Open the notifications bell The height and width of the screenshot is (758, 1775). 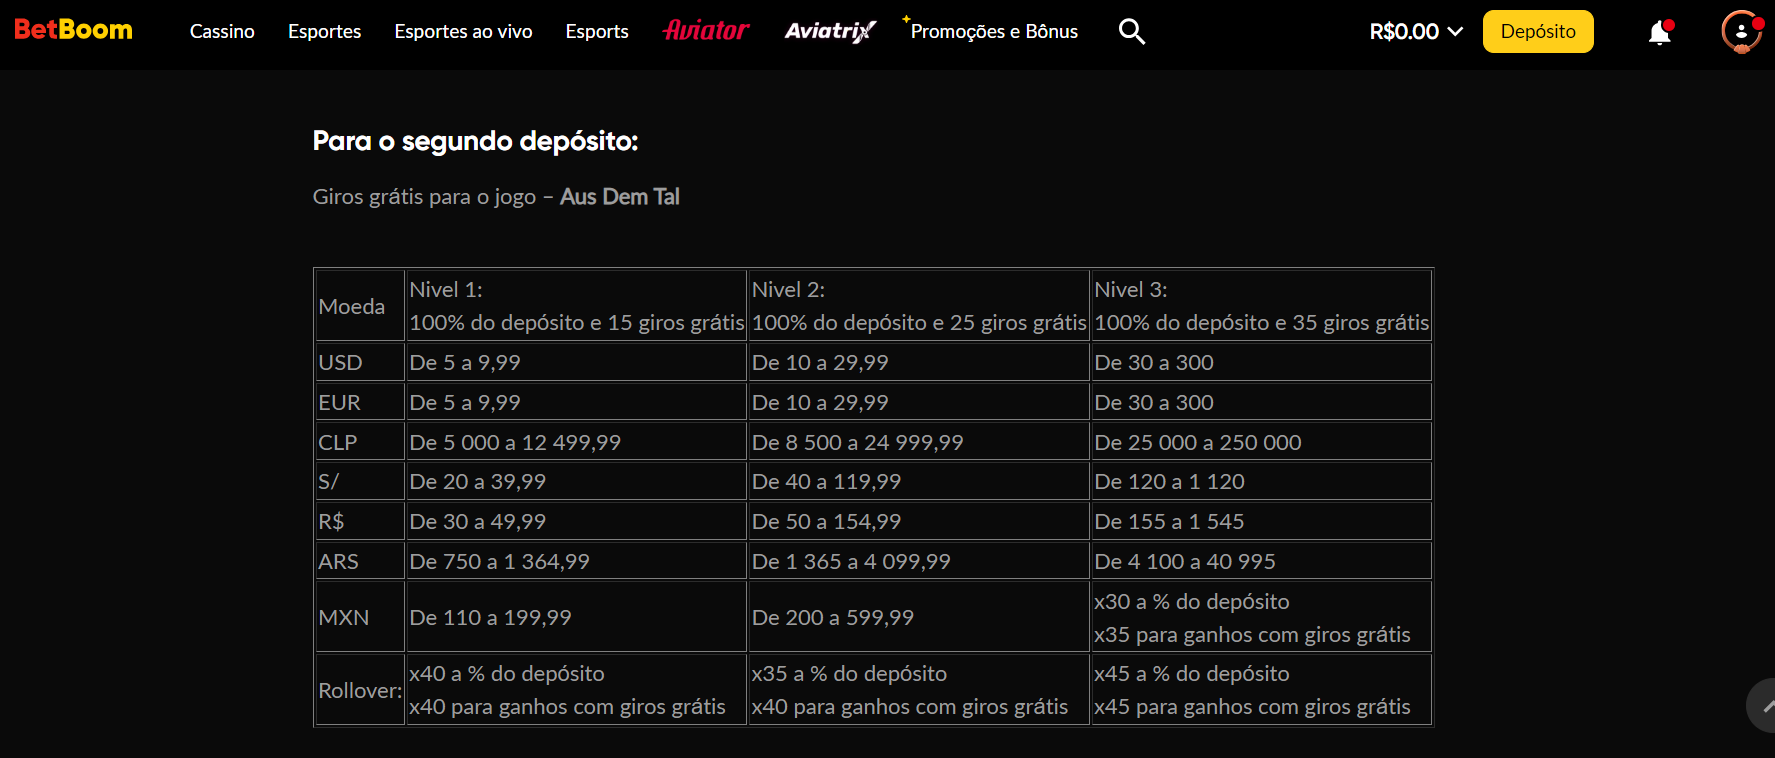coord(1660,32)
